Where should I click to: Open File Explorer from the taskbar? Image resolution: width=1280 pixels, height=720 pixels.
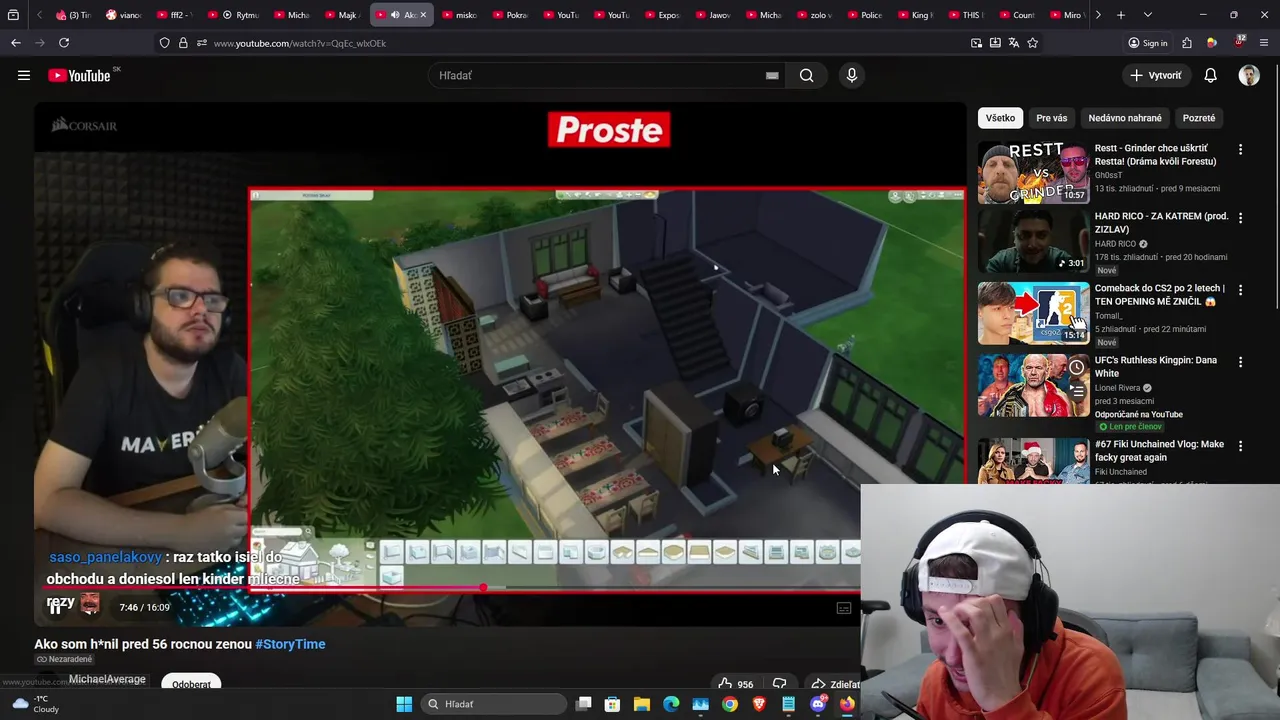point(642,704)
